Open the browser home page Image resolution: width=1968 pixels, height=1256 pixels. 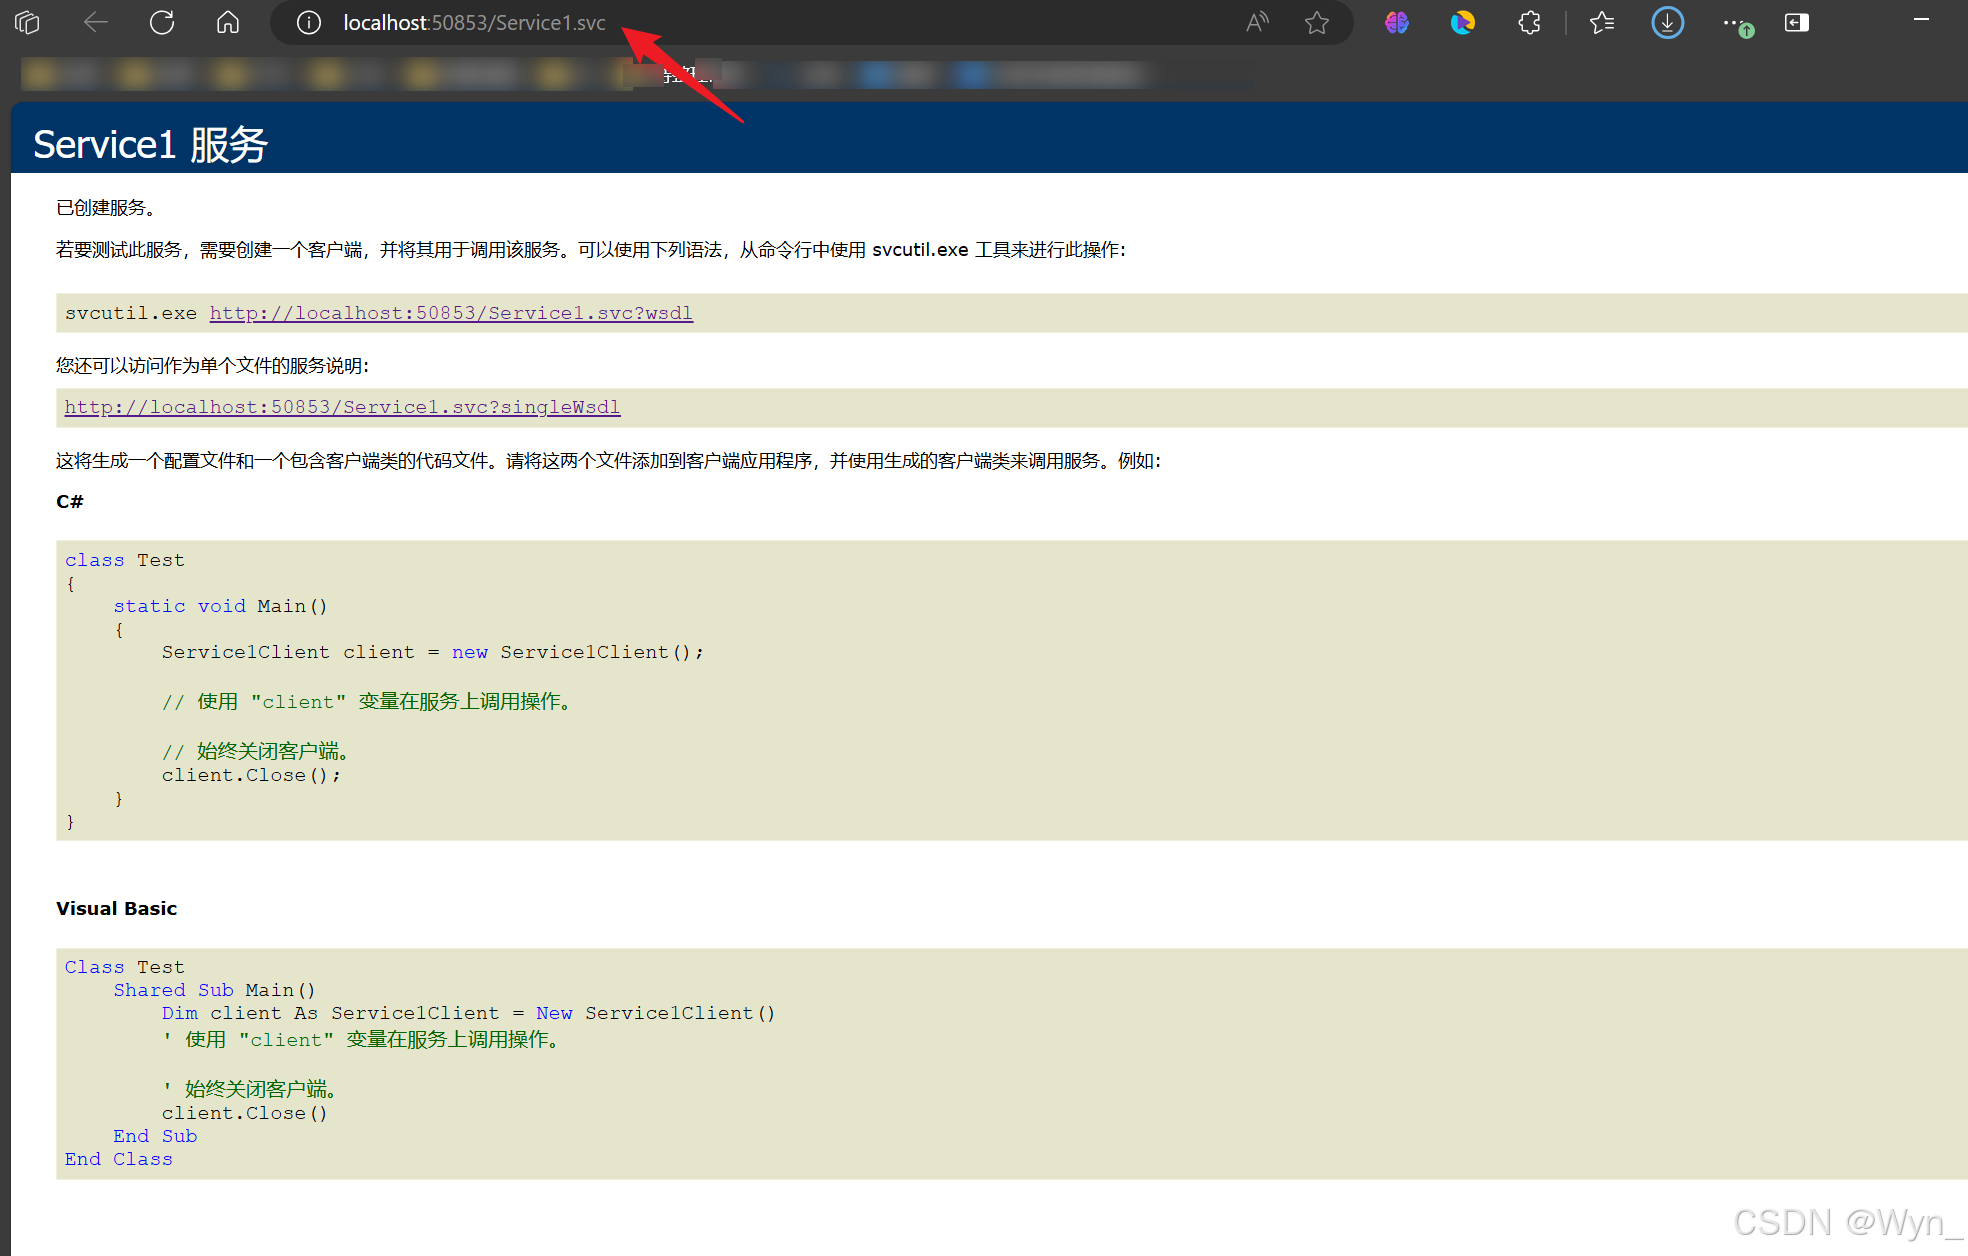click(x=228, y=22)
